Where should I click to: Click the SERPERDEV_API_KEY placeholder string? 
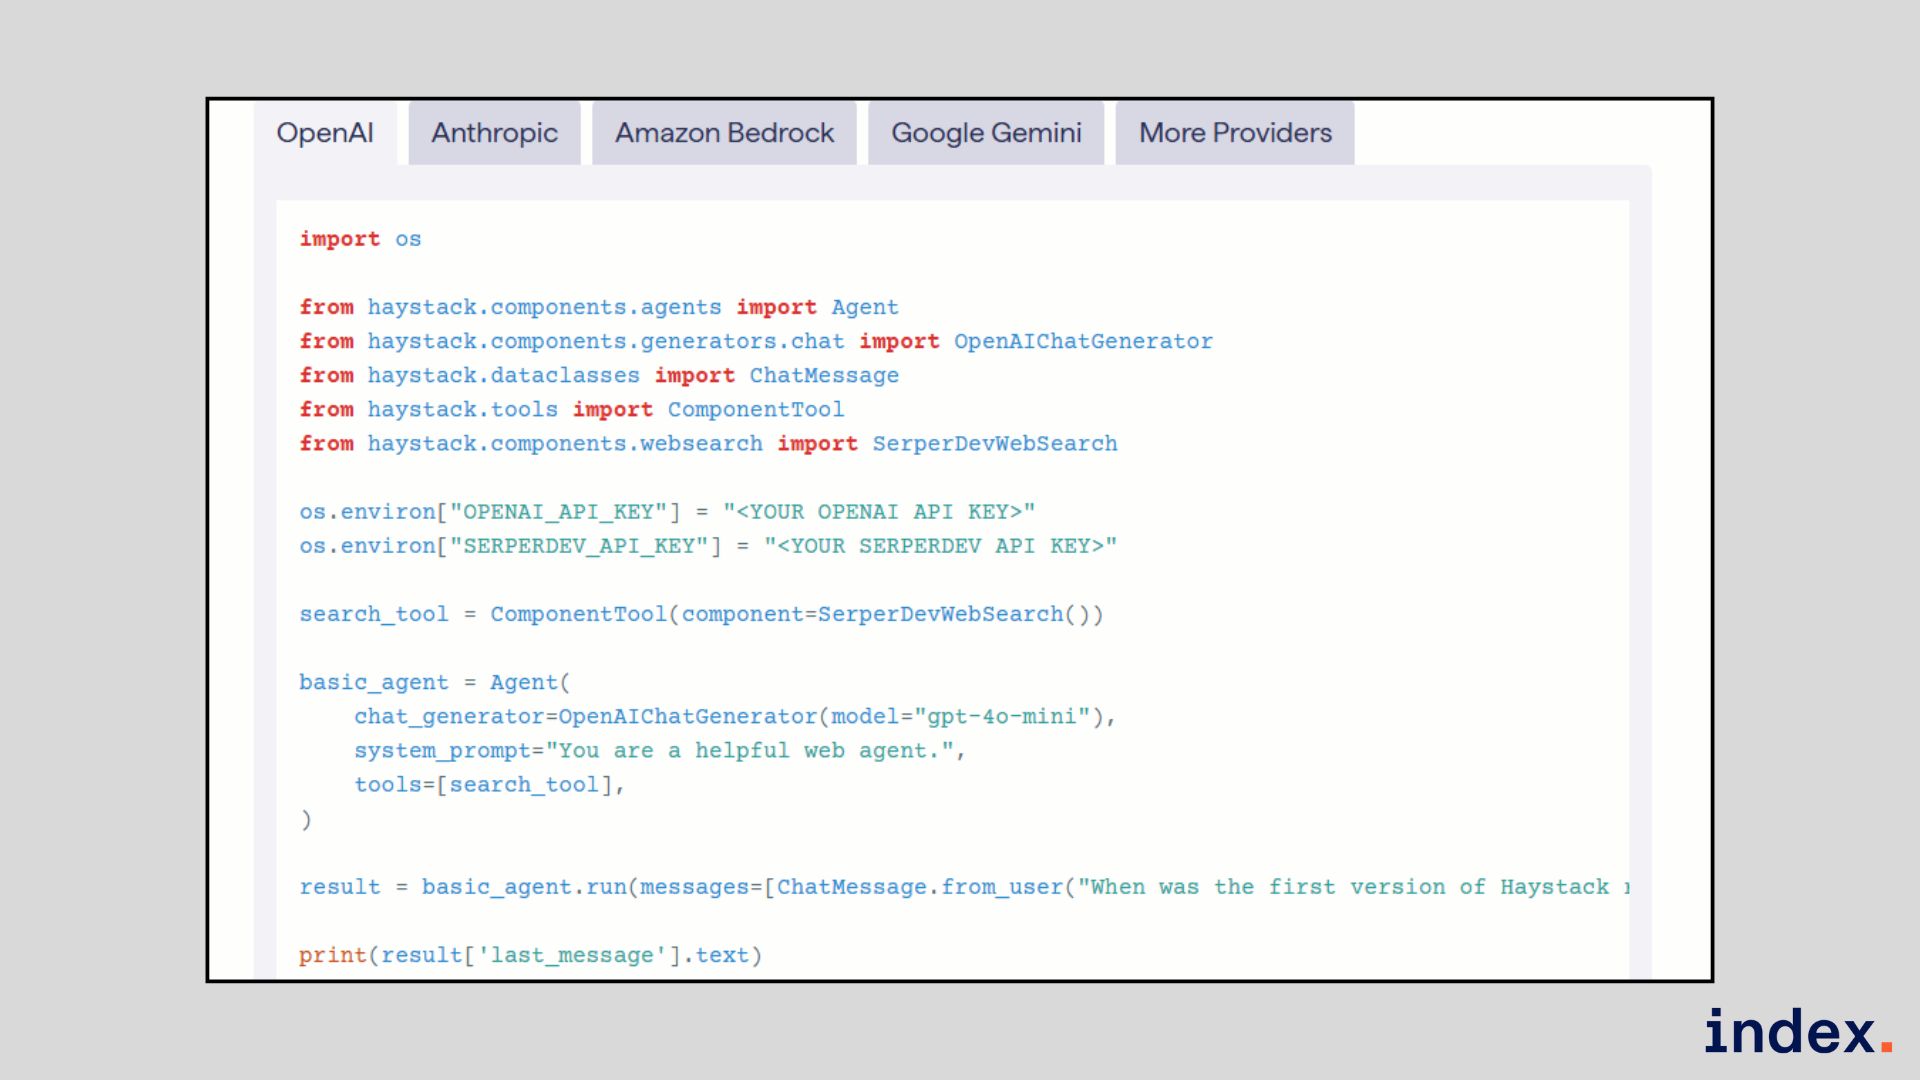939,546
